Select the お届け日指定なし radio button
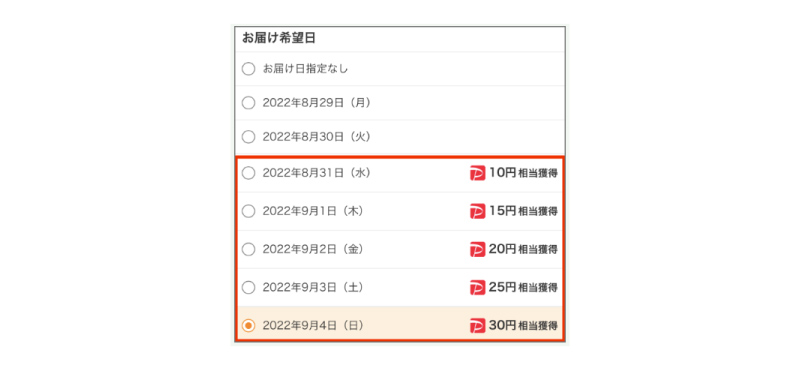This screenshot has height=370, width=800. 248,69
